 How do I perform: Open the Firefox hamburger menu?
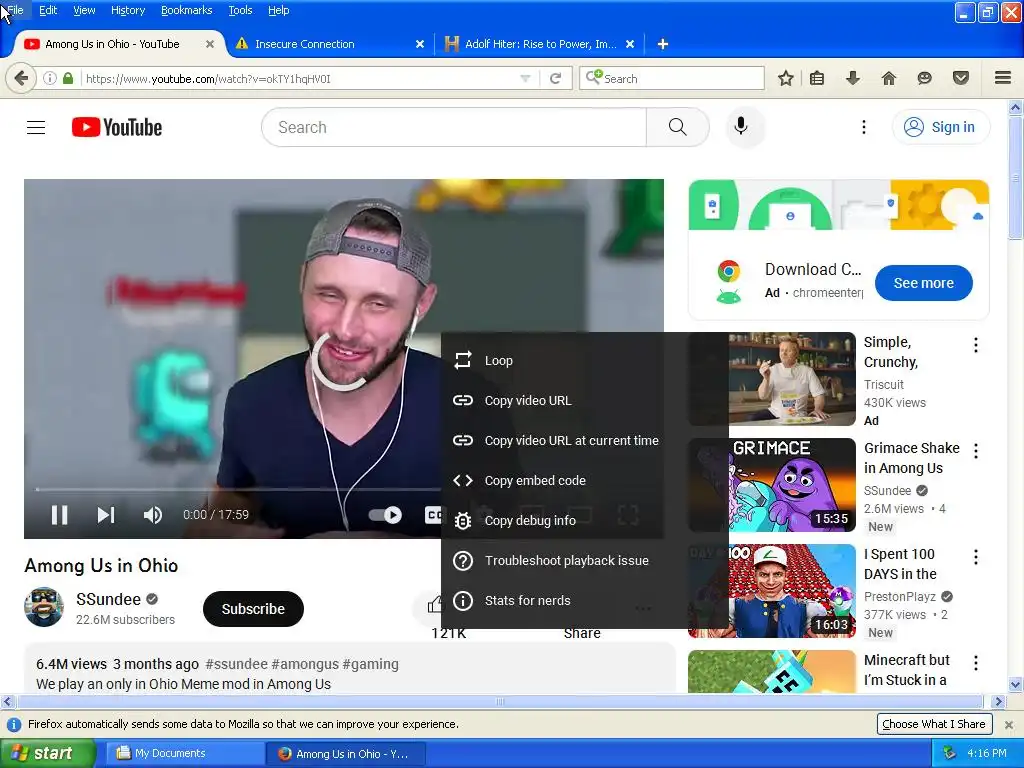point(1003,78)
